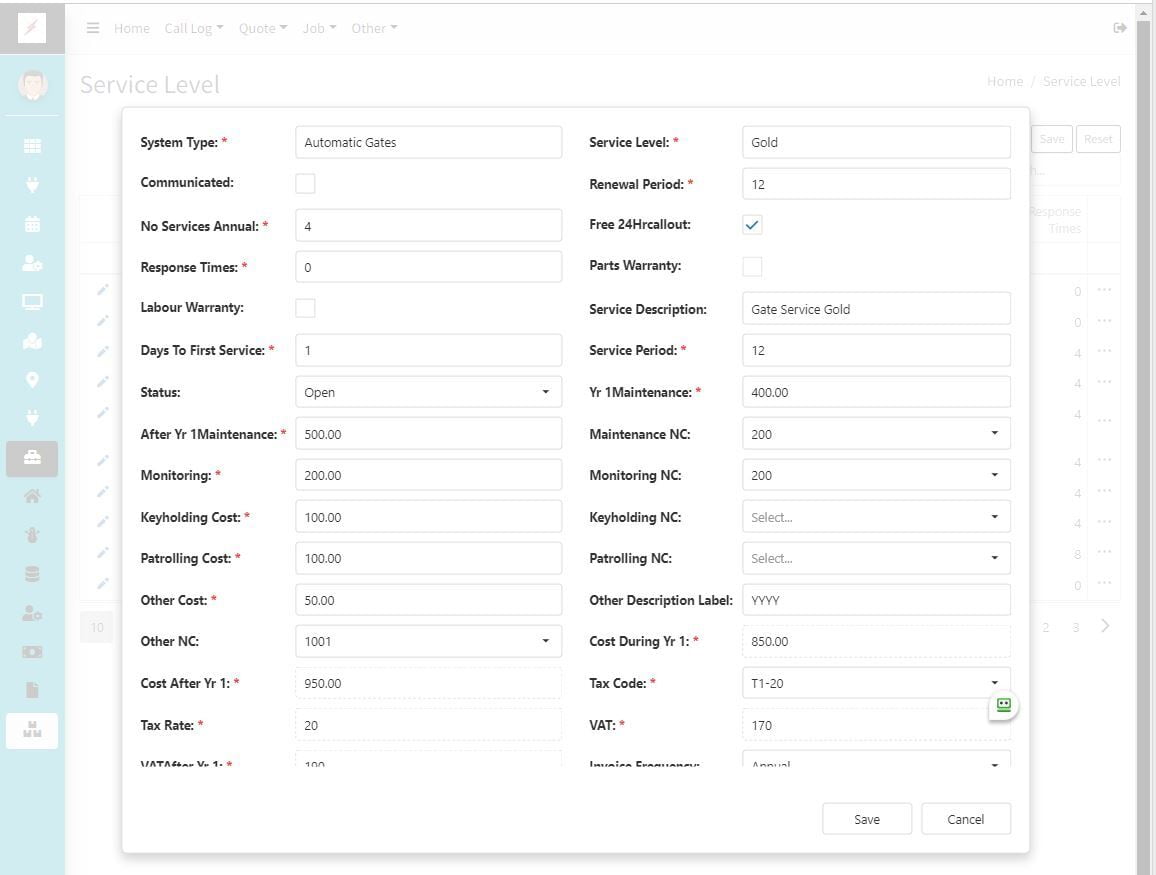Open the Tax Code dropdown

876,683
